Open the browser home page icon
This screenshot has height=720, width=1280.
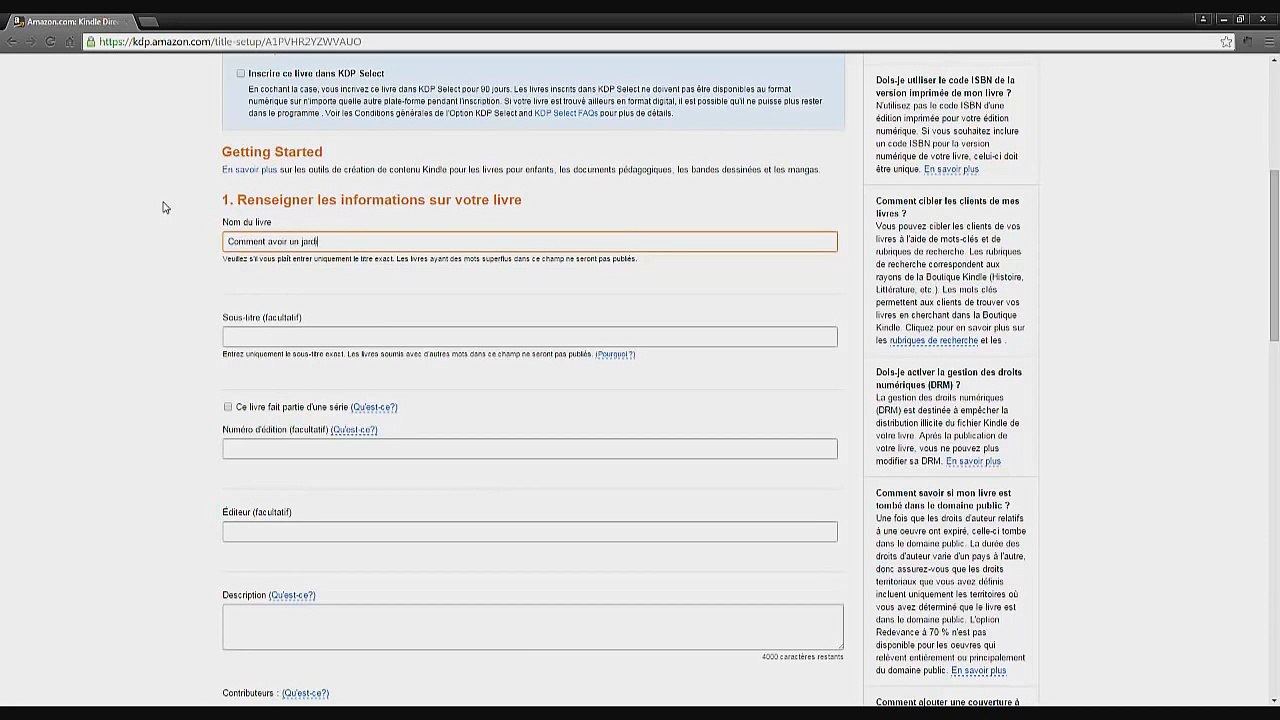pyautogui.click(x=69, y=41)
